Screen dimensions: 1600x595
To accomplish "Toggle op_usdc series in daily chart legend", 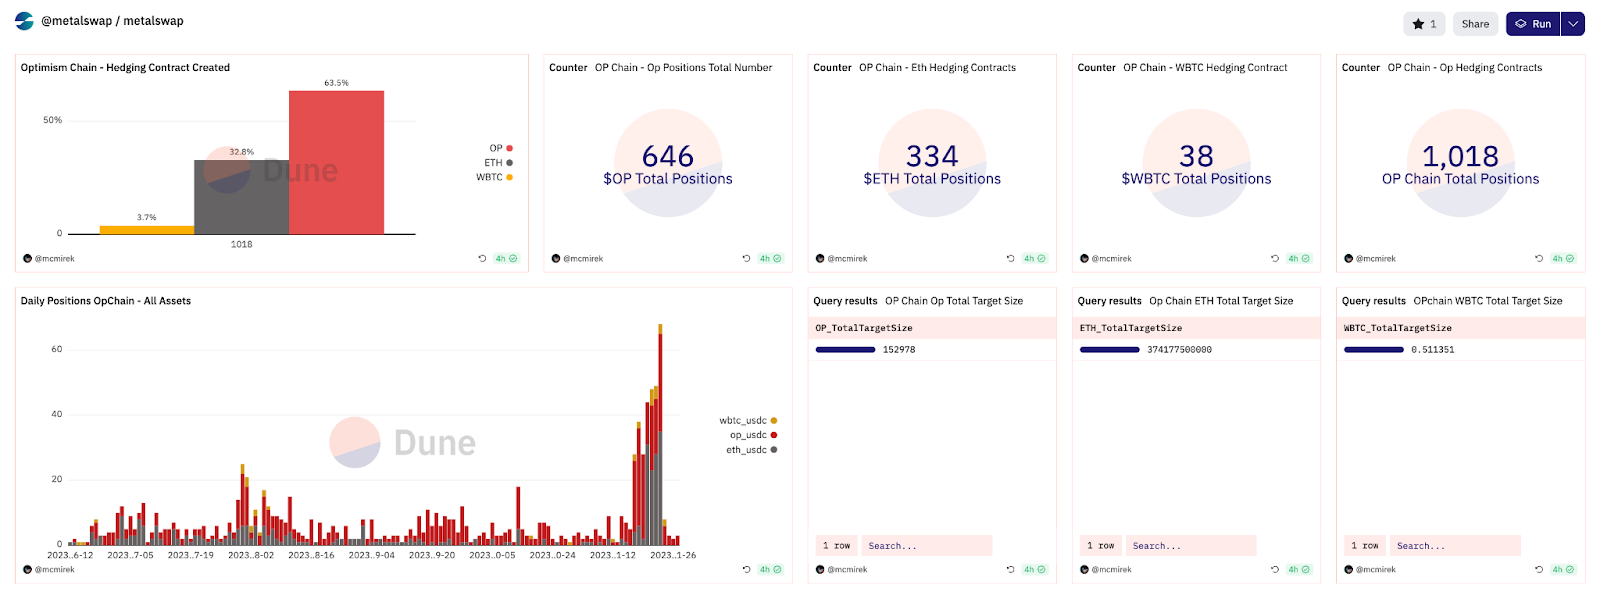I will tap(753, 435).
